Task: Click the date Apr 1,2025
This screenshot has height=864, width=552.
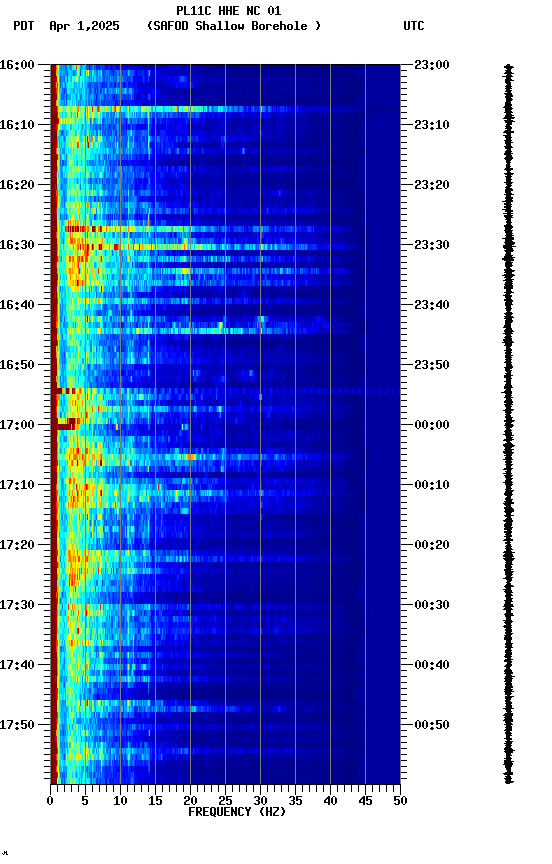Action: tap(84, 26)
